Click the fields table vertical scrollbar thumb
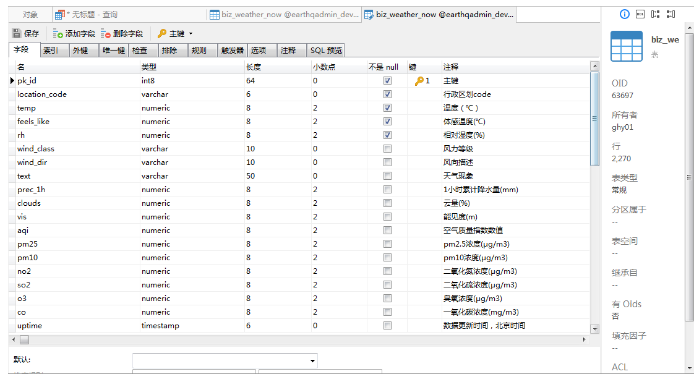The image size is (699, 382). click(595, 119)
